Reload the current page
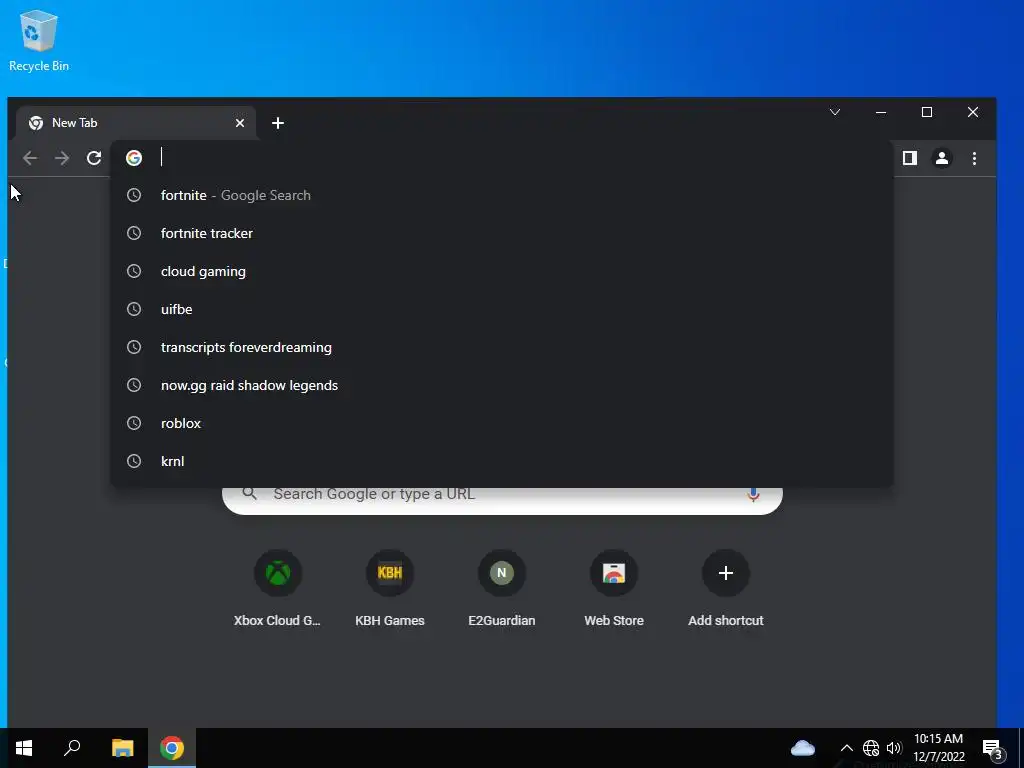The image size is (1024, 768). coord(94,158)
